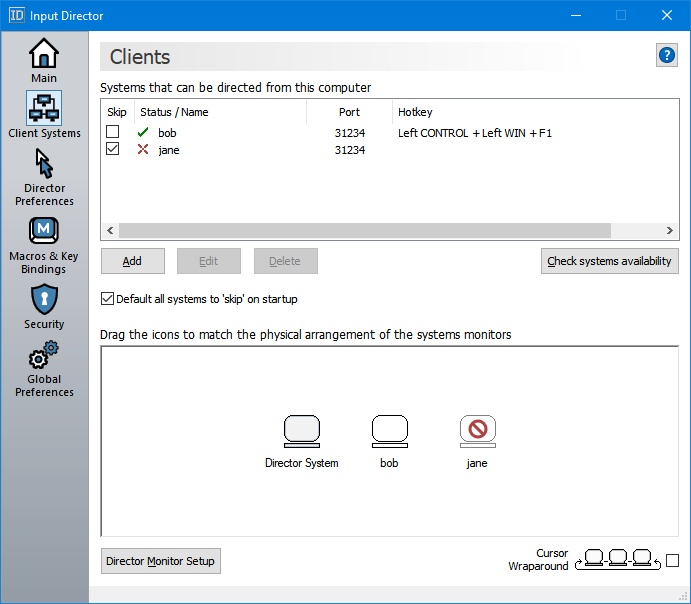Check the Skip checkbox for bob
Image resolution: width=691 pixels, height=604 pixels.
point(112,132)
